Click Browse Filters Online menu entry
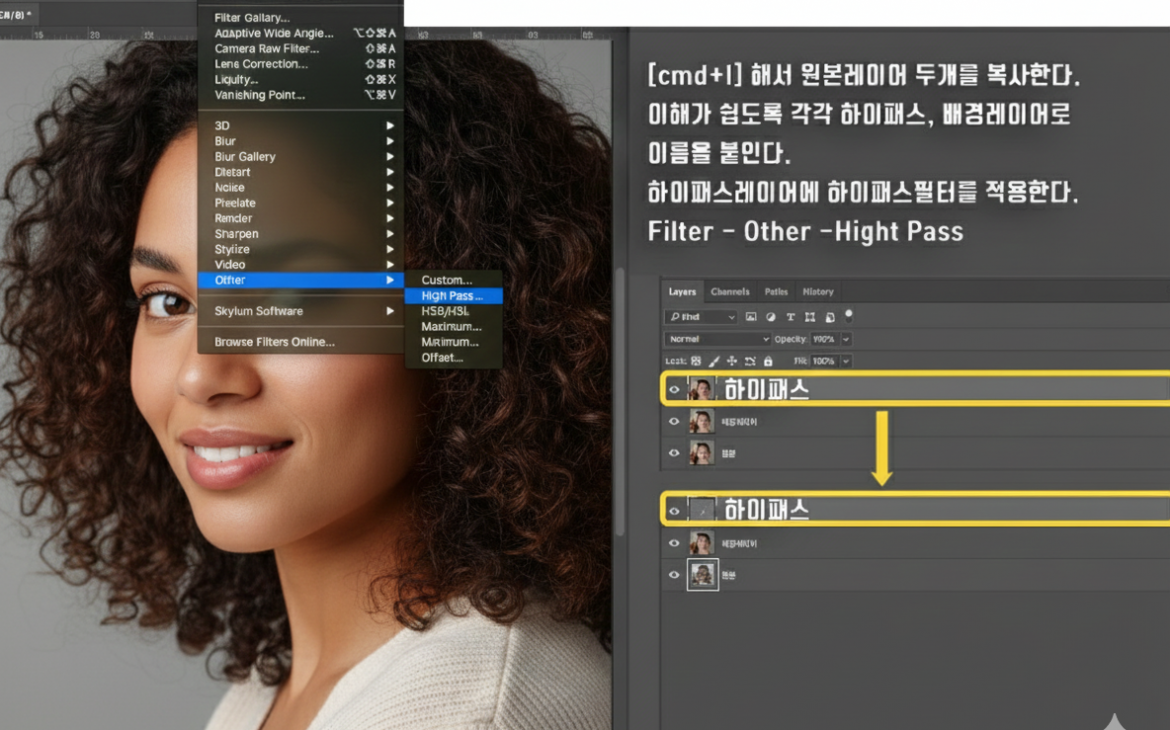 [x=274, y=342]
